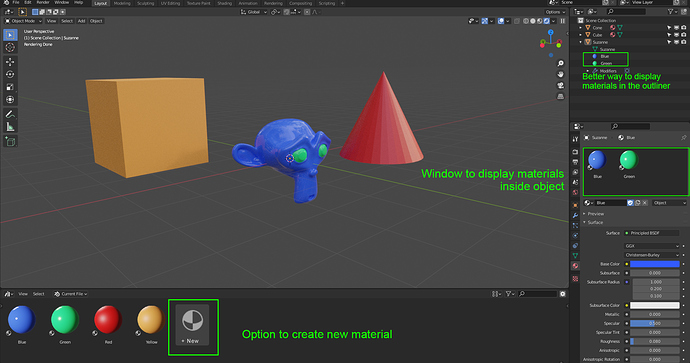
Task: Open the asset browser View menu
Action: point(23,294)
